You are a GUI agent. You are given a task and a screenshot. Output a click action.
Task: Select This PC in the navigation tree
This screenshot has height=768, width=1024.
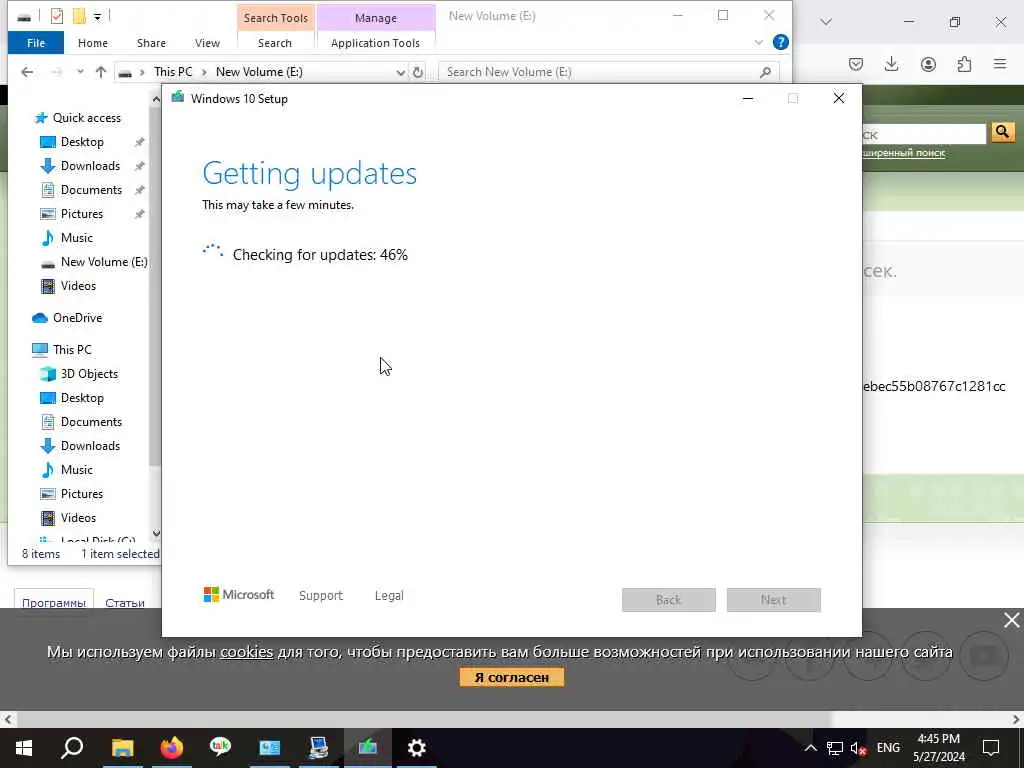[x=72, y=349]
